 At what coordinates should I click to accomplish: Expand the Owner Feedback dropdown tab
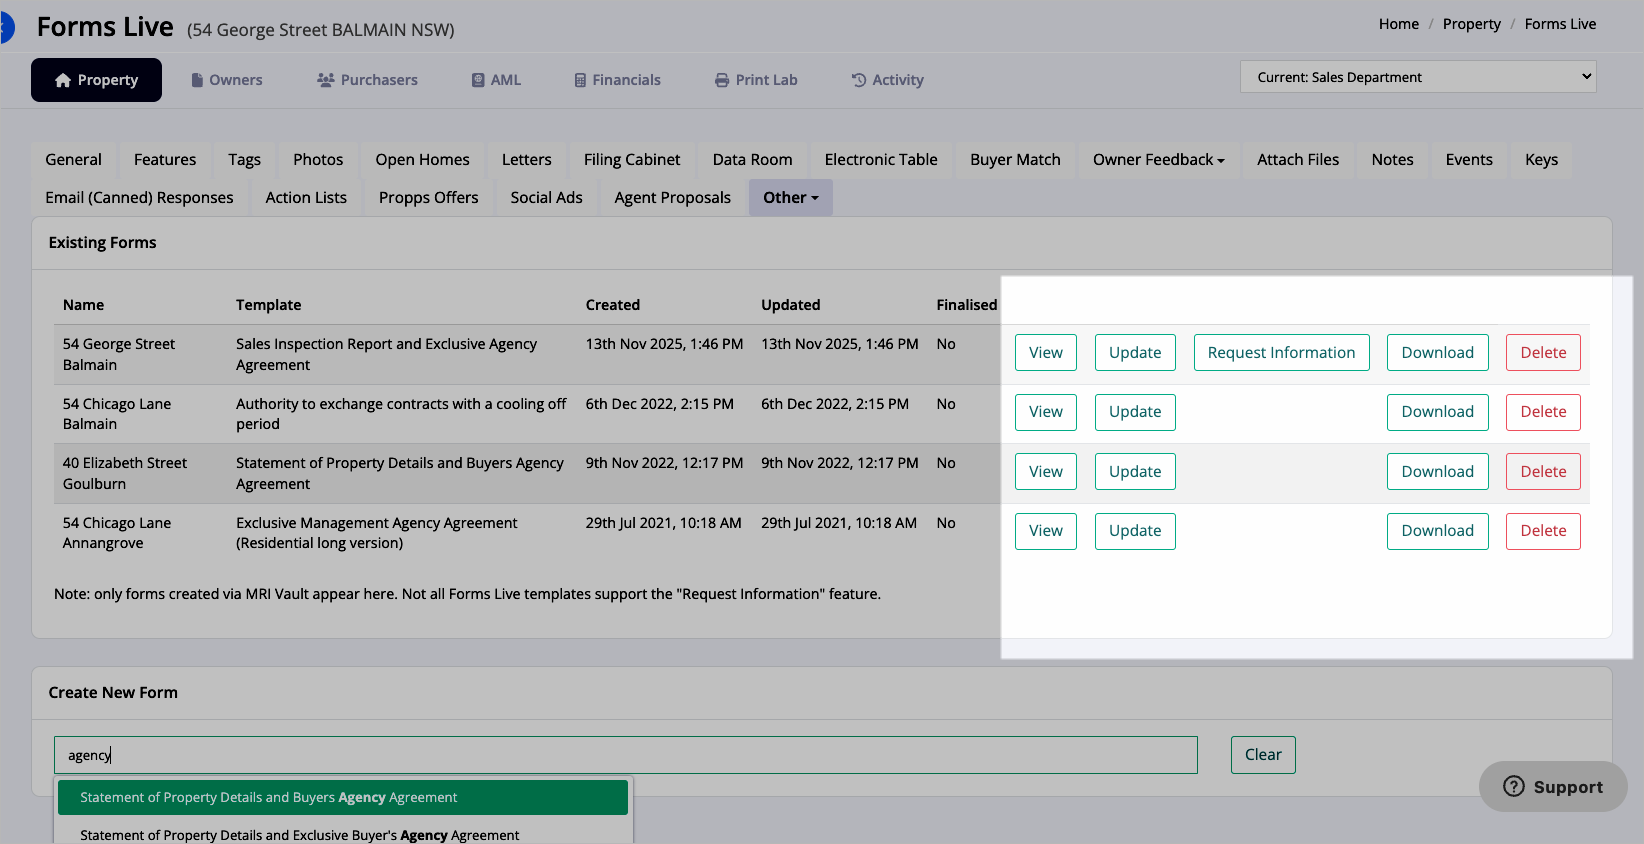[1158, 160]
